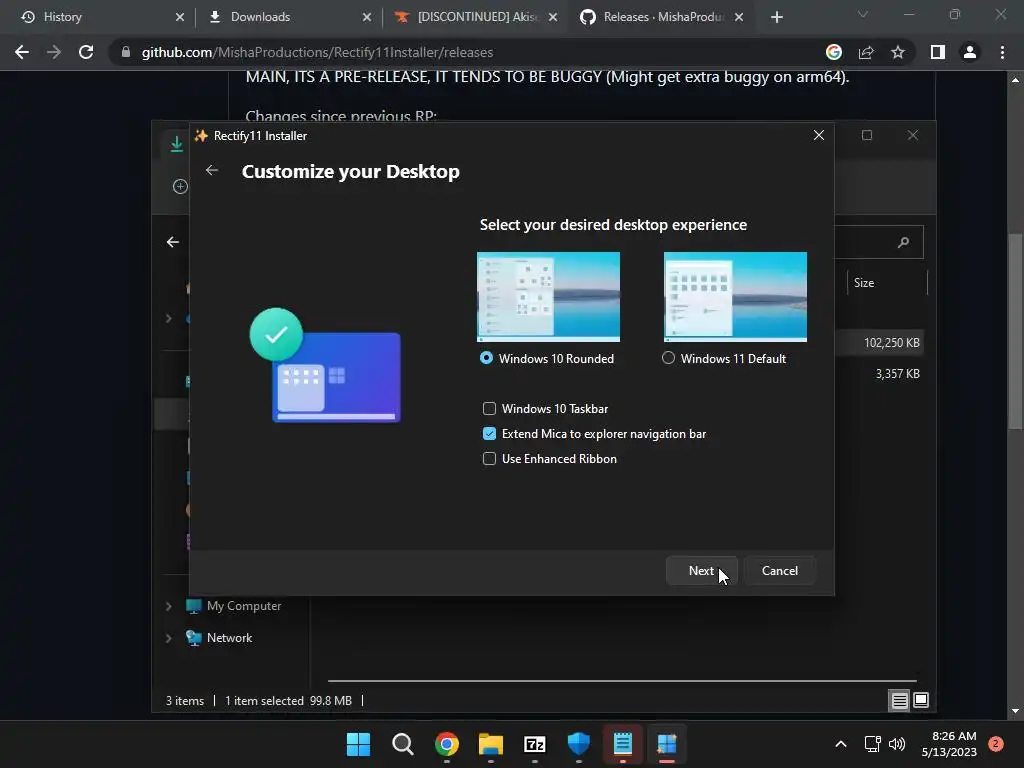Click the explorer horizontal scrollbar

622,680
